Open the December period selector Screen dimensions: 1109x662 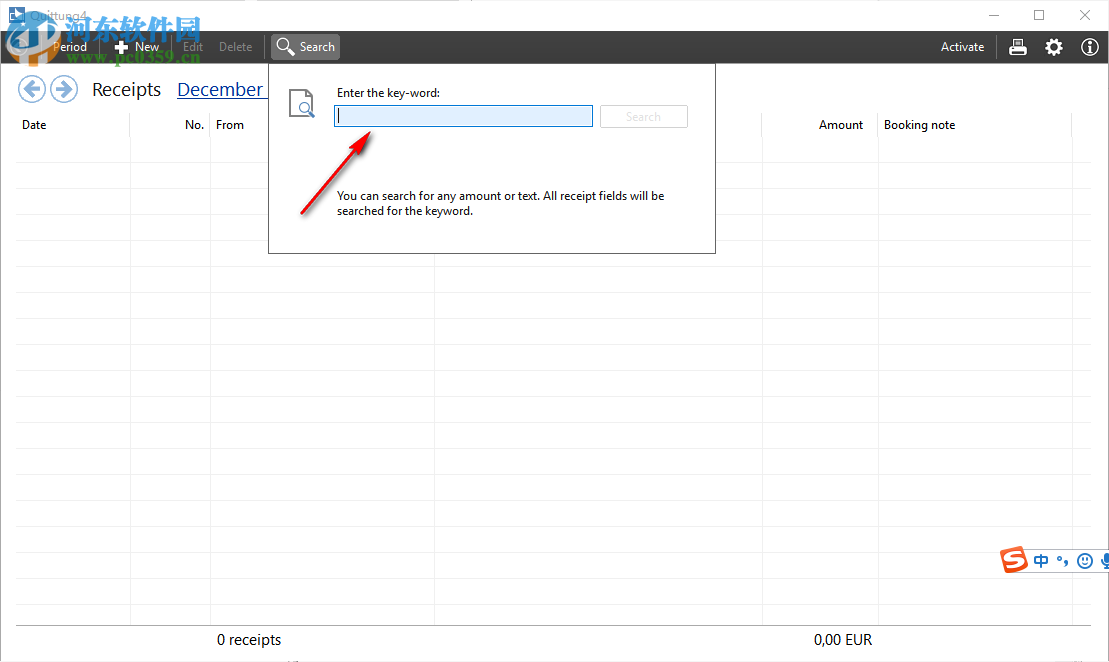pyautogui.click(x=221, y=89)
